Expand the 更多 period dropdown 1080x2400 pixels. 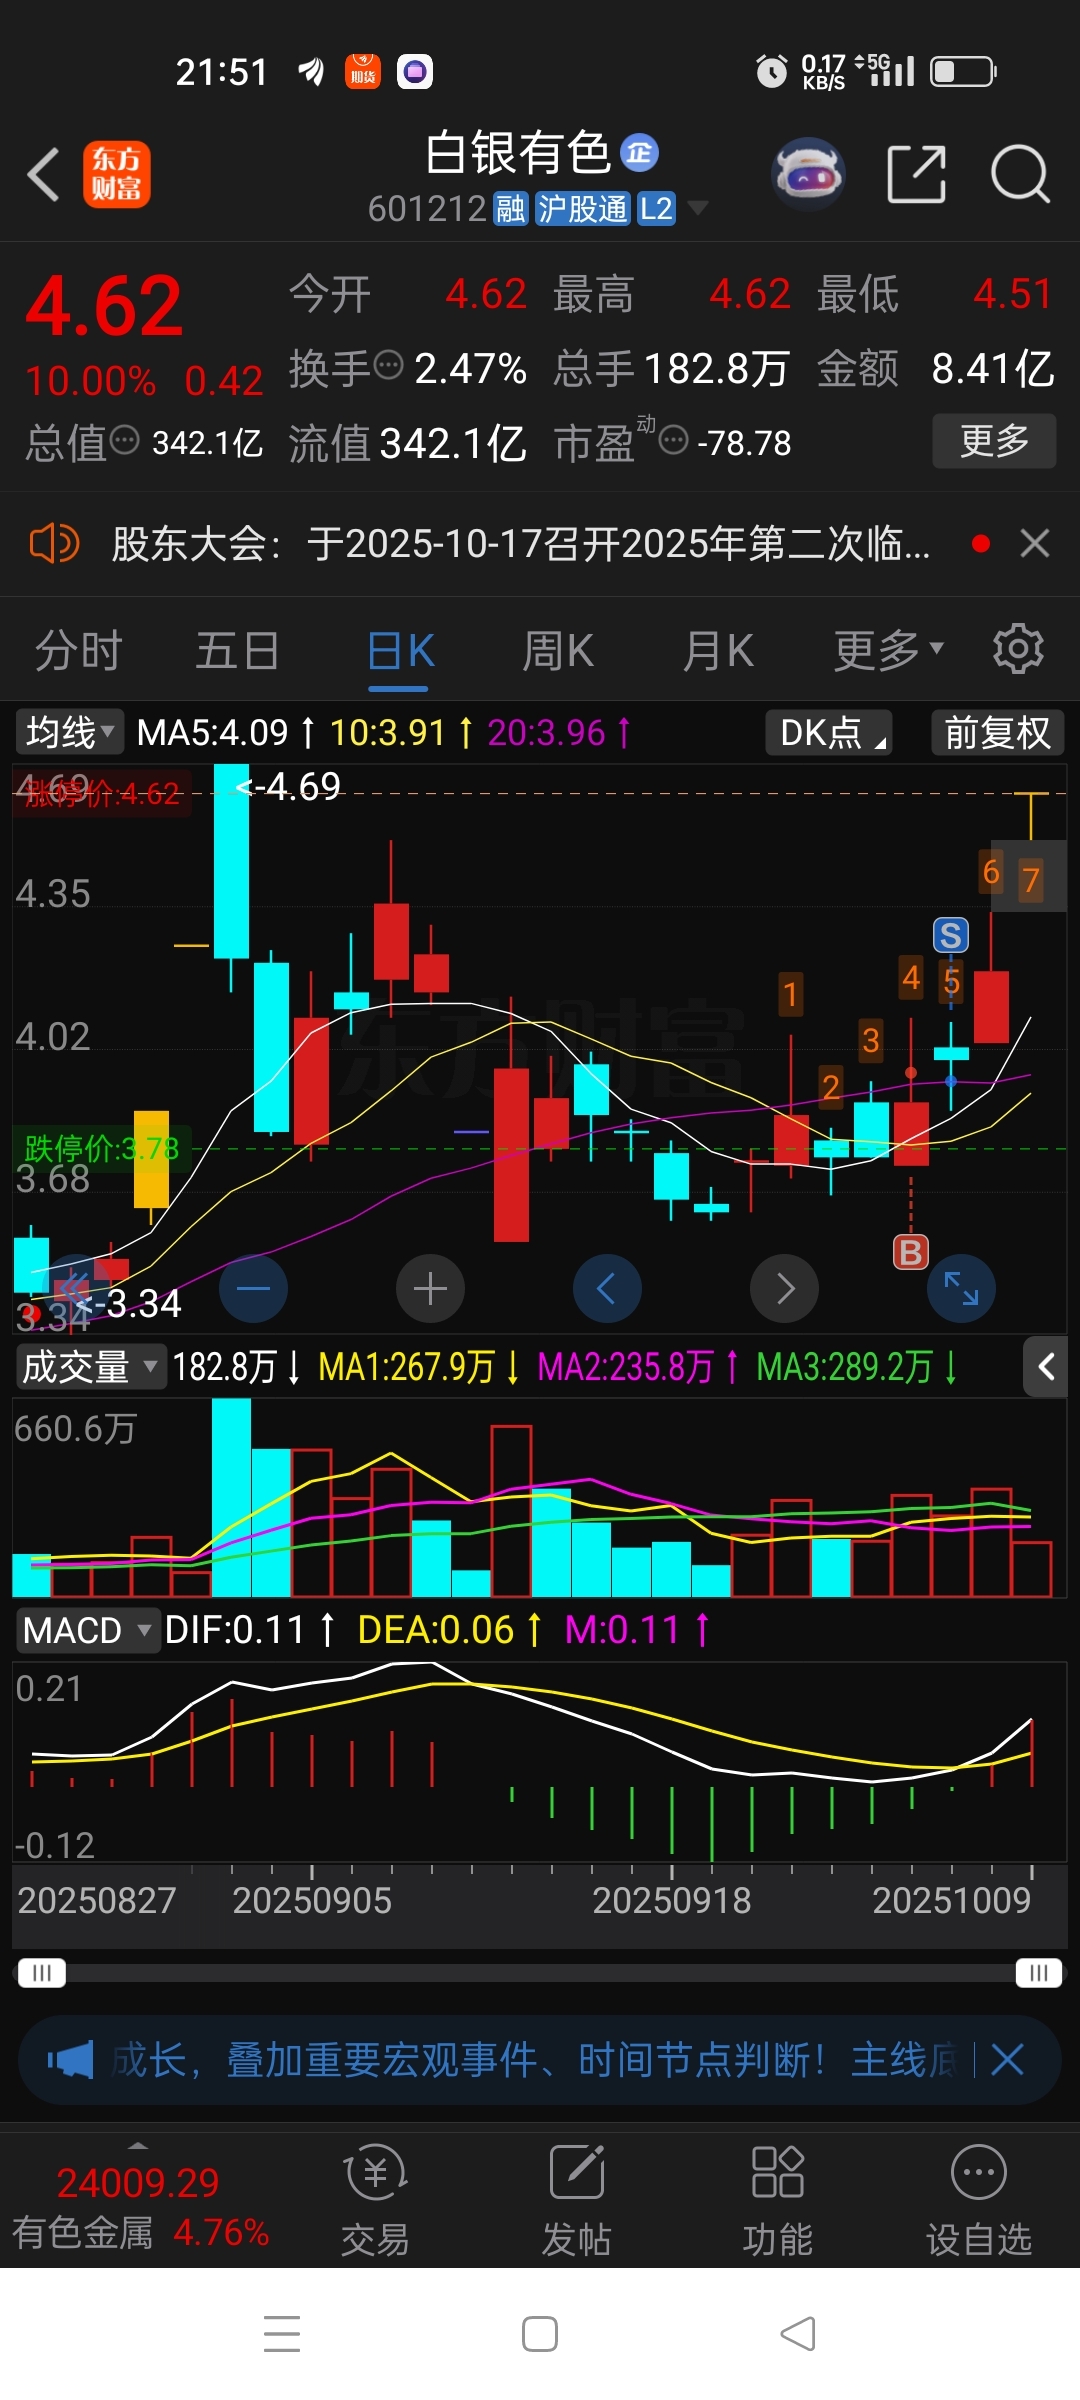point(888,651)
